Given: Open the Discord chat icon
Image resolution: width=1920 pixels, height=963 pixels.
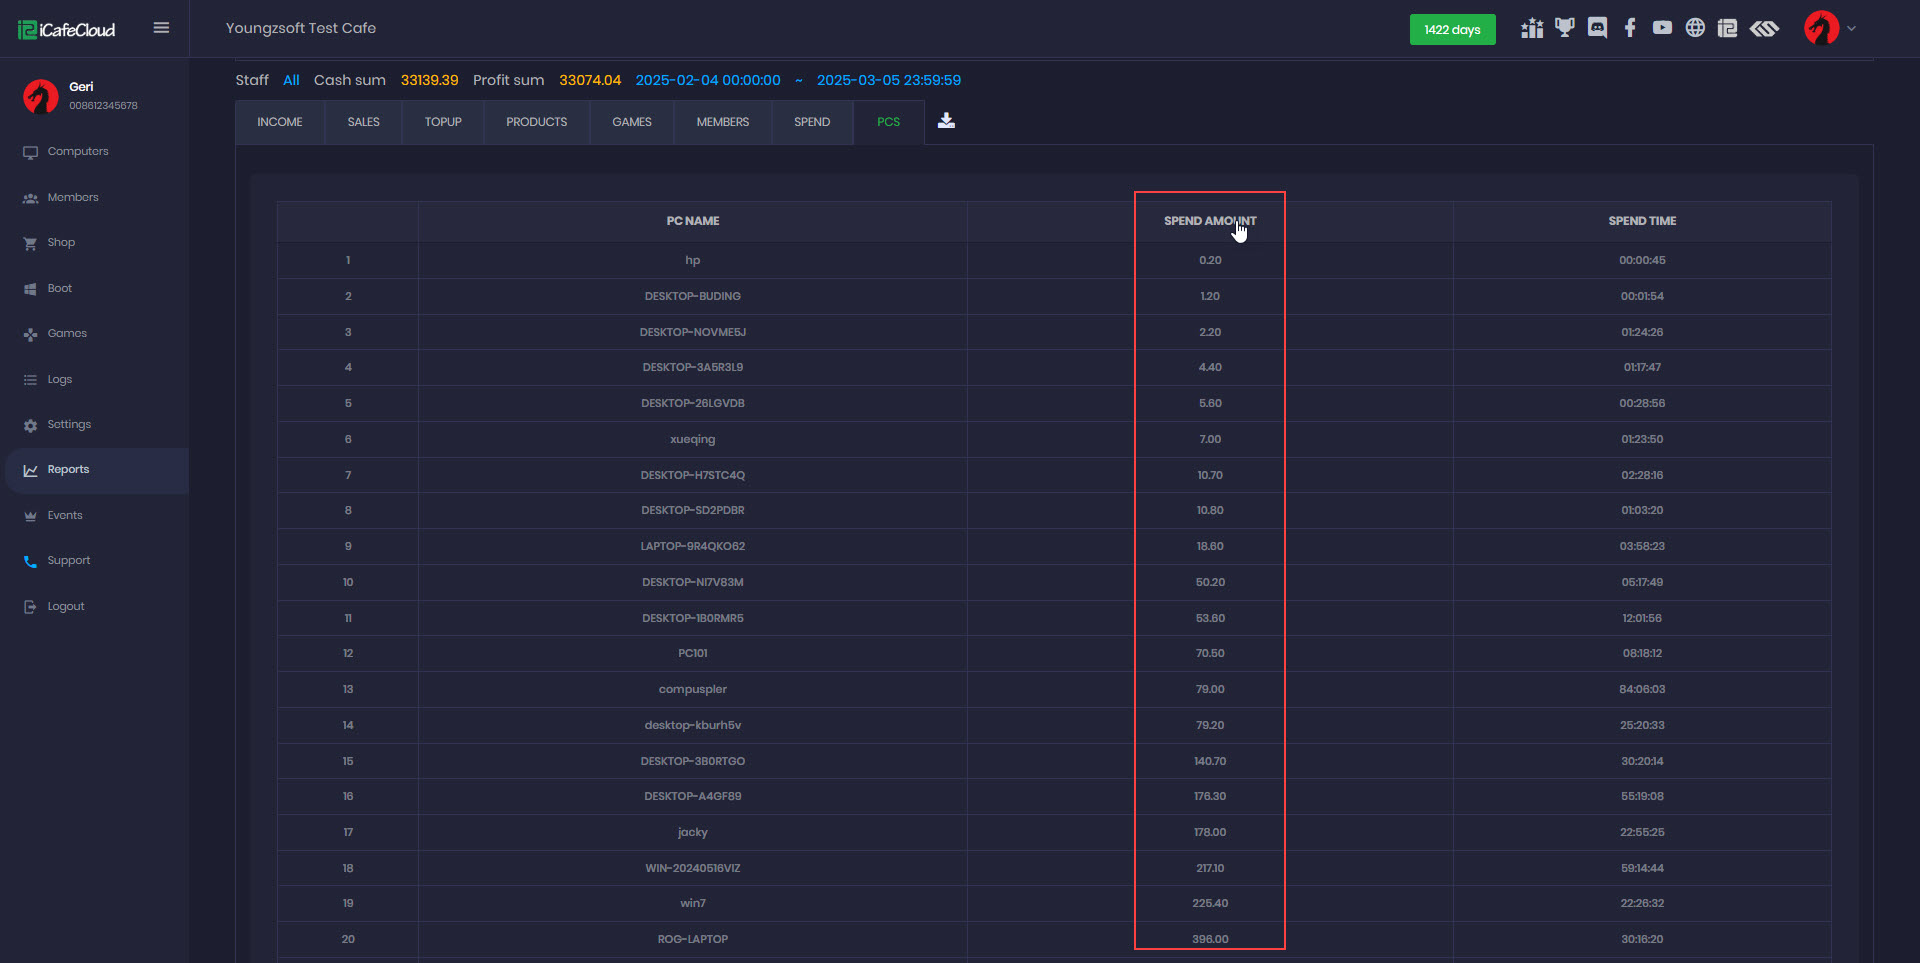Looking at the screenshot, I should tap(1597, 28).
